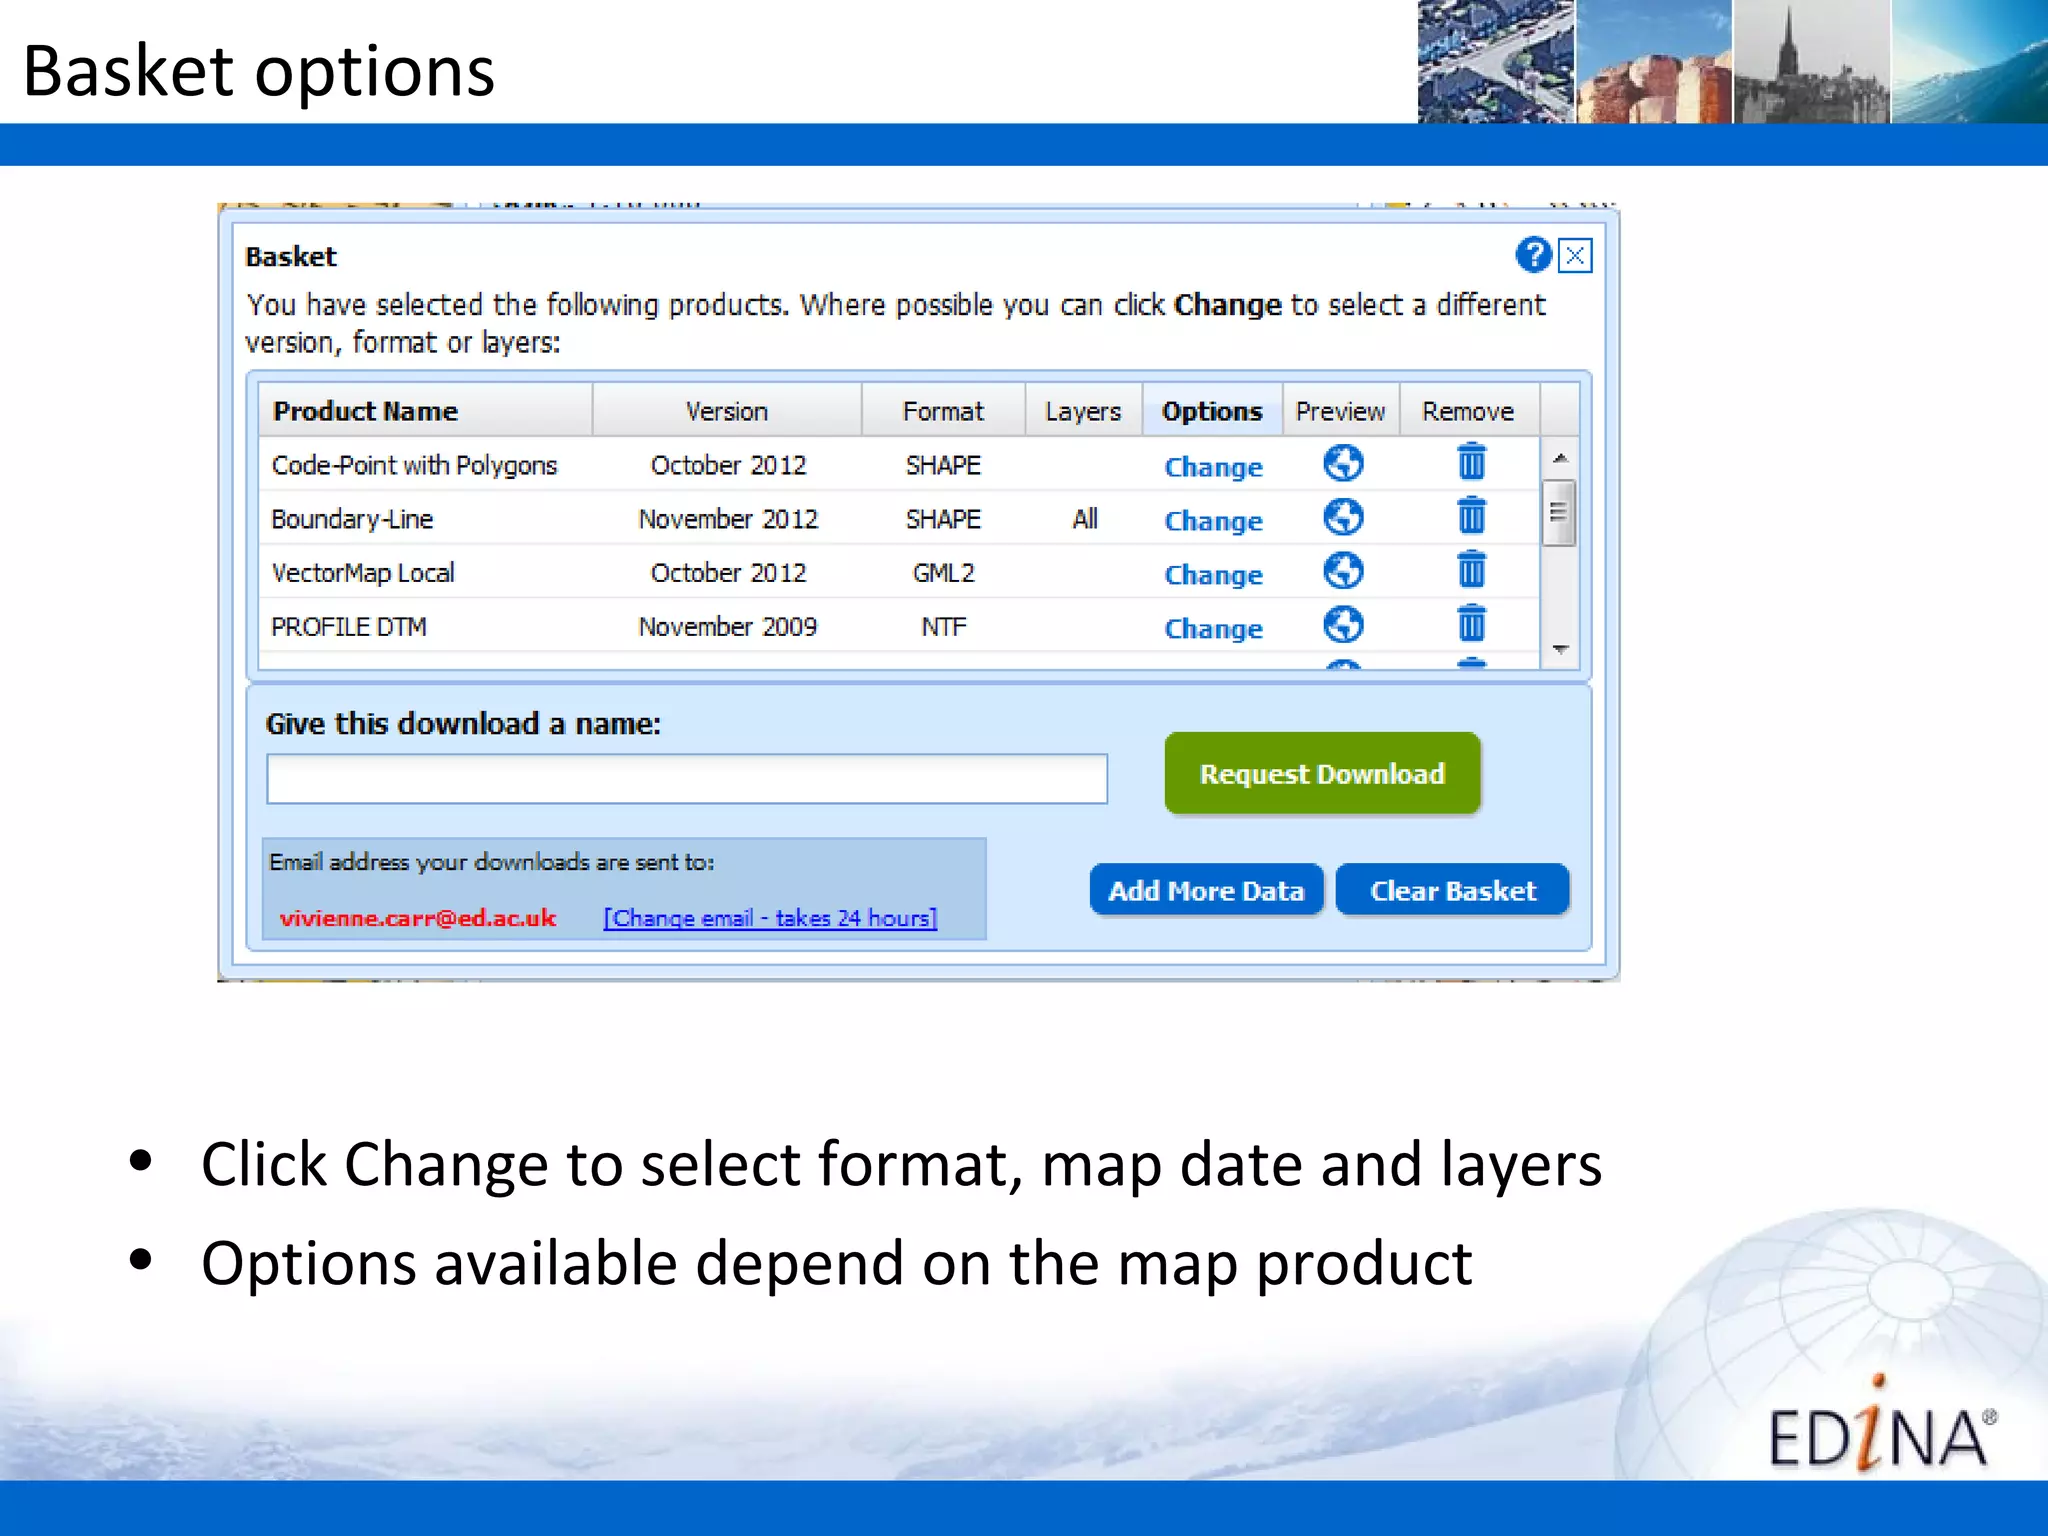The height and width of the screenshot is (1536, 2048).
Task: Remove PROFILE DTM from basket
Action: [x=1471, y=624]
